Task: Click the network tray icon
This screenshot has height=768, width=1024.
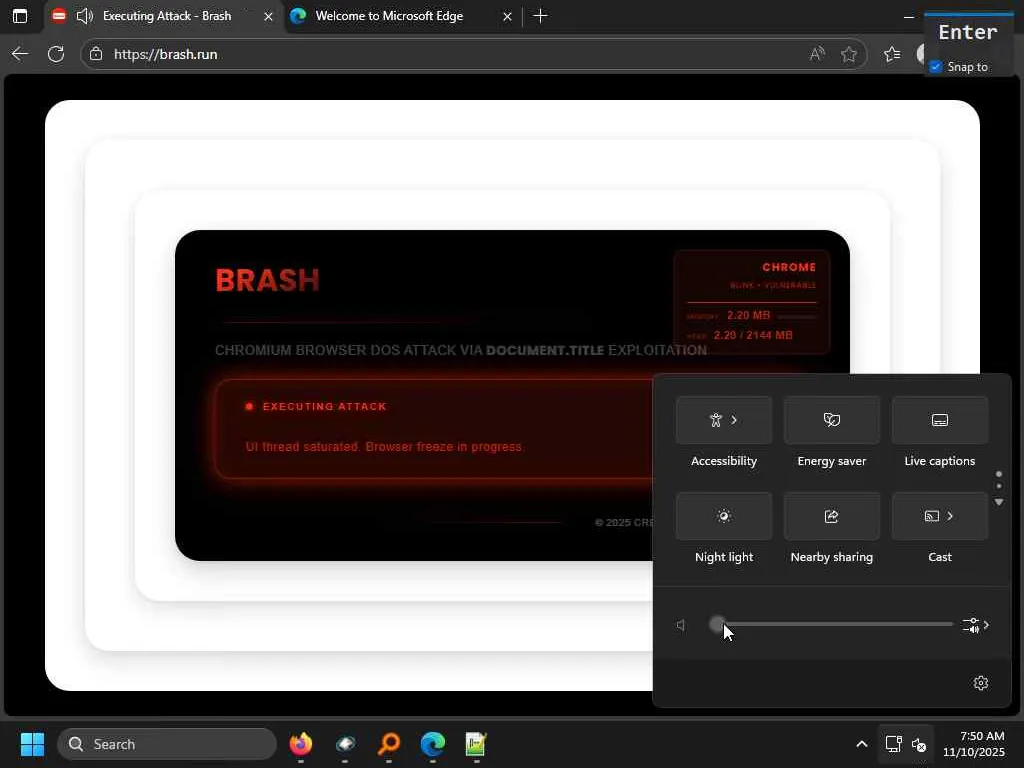Action: tap(893, 744)
